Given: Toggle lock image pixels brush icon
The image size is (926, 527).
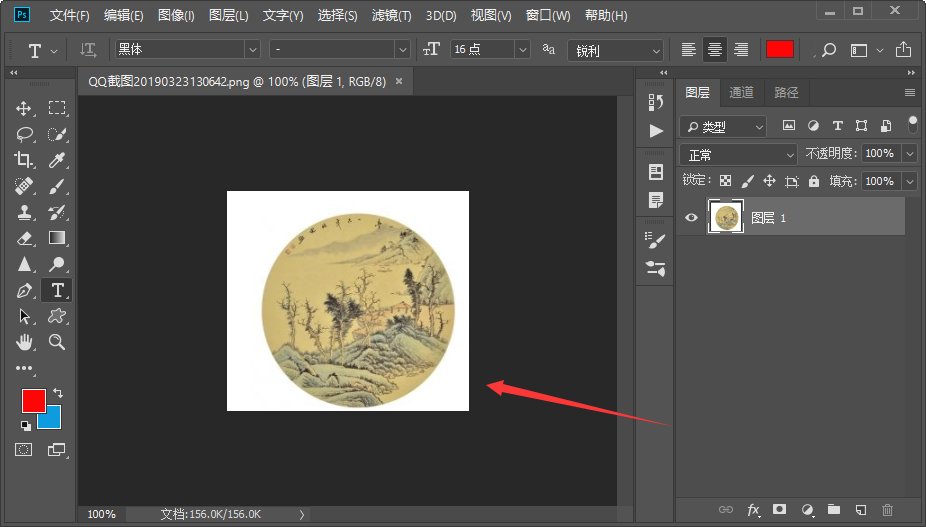Looking at the screenshot, I should pyautogui.click(x=747, y=181).
